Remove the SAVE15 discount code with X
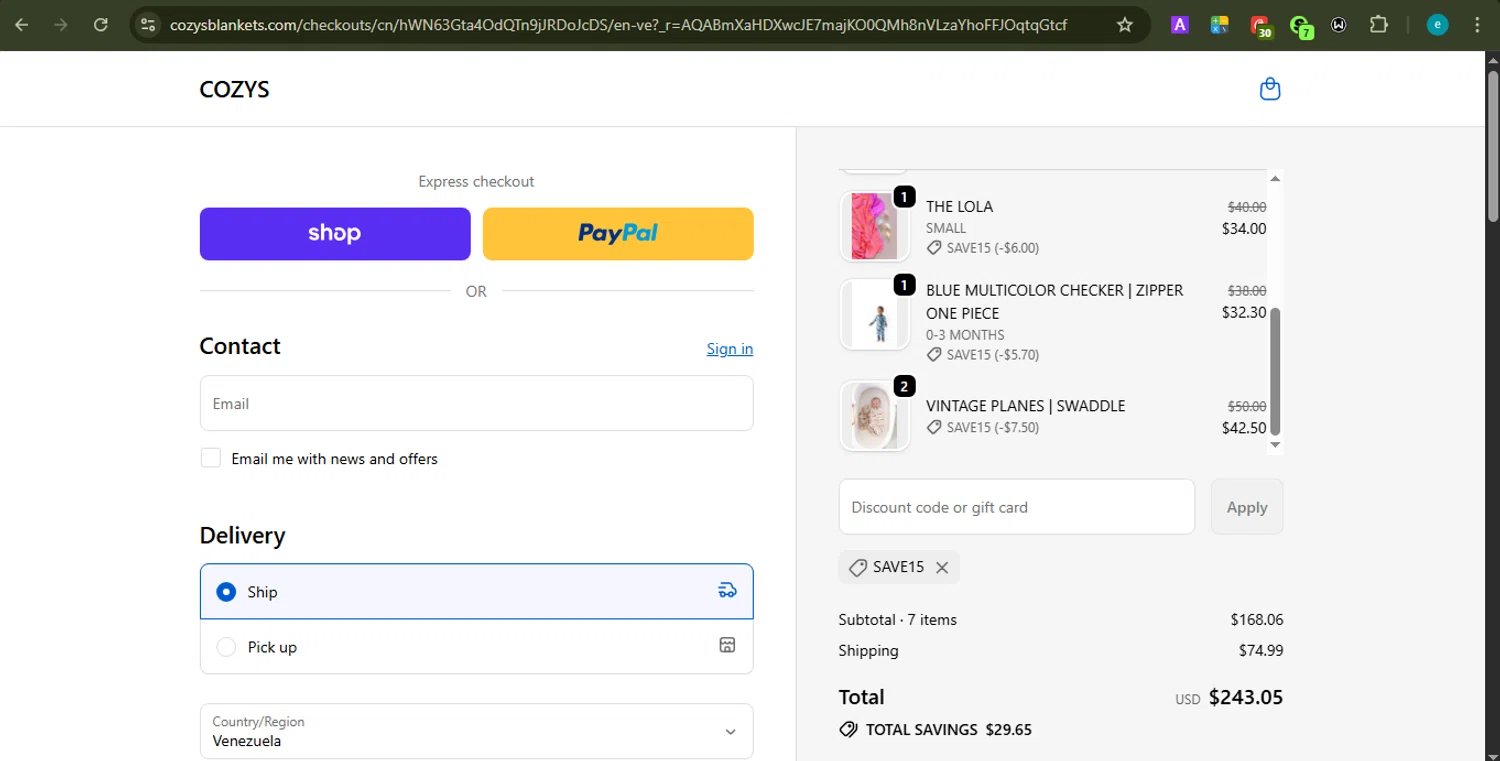 [942, 567]
